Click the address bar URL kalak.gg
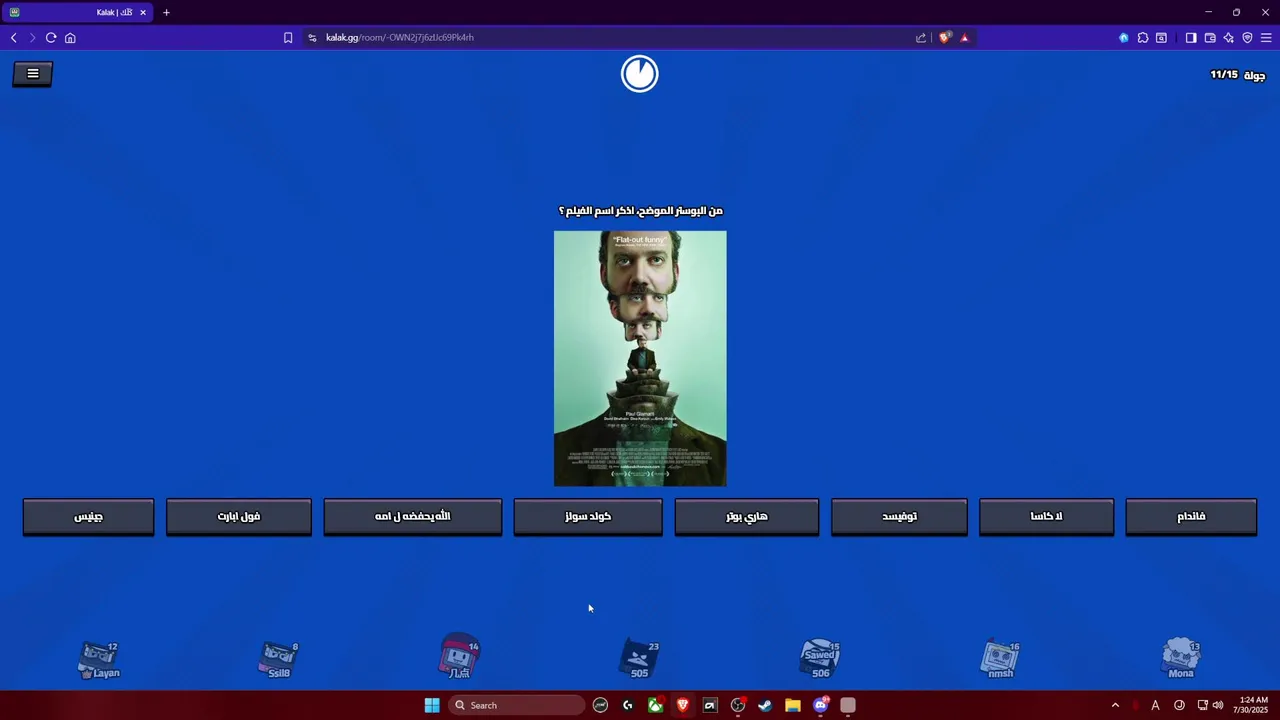1280x720 pixels. [x=400, y=38]
